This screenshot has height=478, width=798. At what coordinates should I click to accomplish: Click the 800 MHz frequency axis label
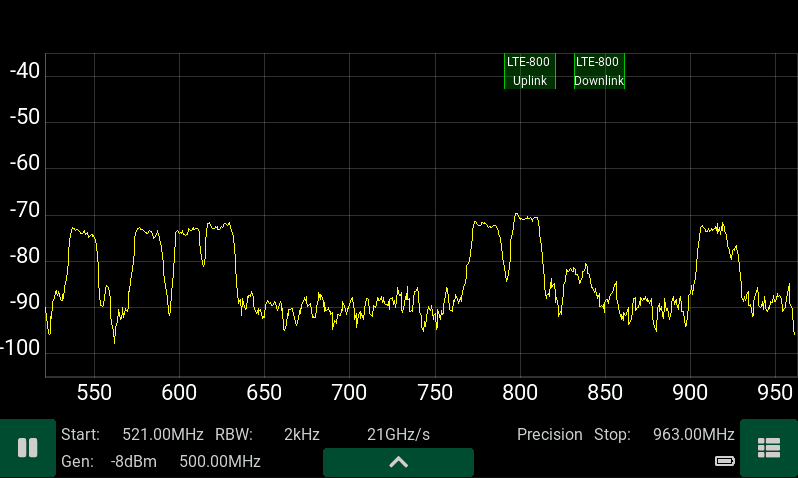[519, 391]
